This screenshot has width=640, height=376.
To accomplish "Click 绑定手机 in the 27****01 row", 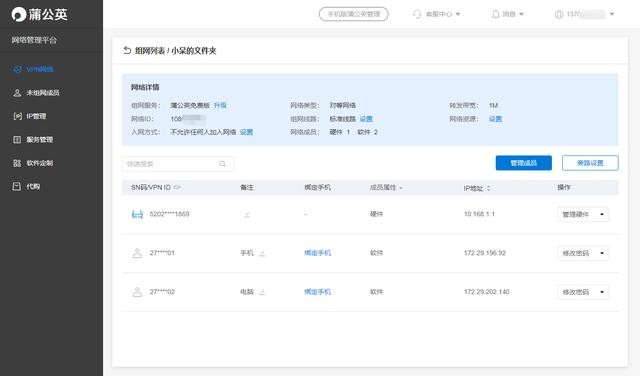I will coord(317,253).
